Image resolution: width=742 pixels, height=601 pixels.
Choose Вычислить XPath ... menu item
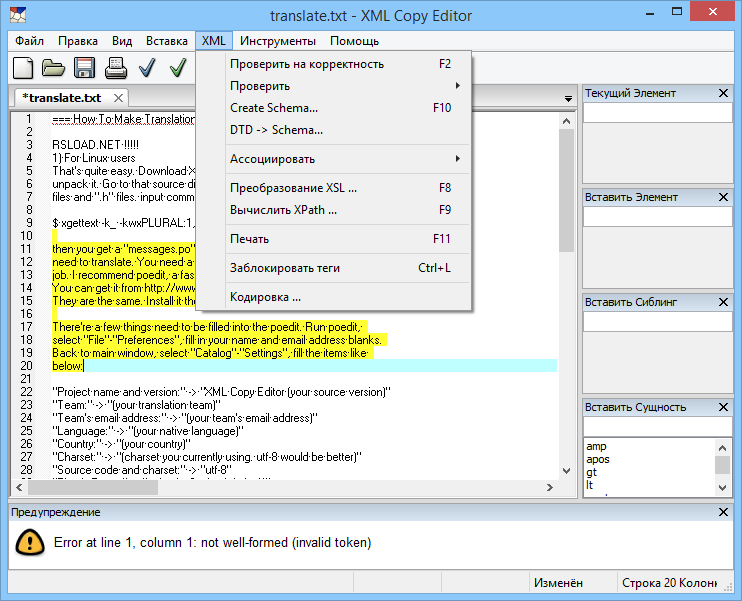click(x=334, y=210)
